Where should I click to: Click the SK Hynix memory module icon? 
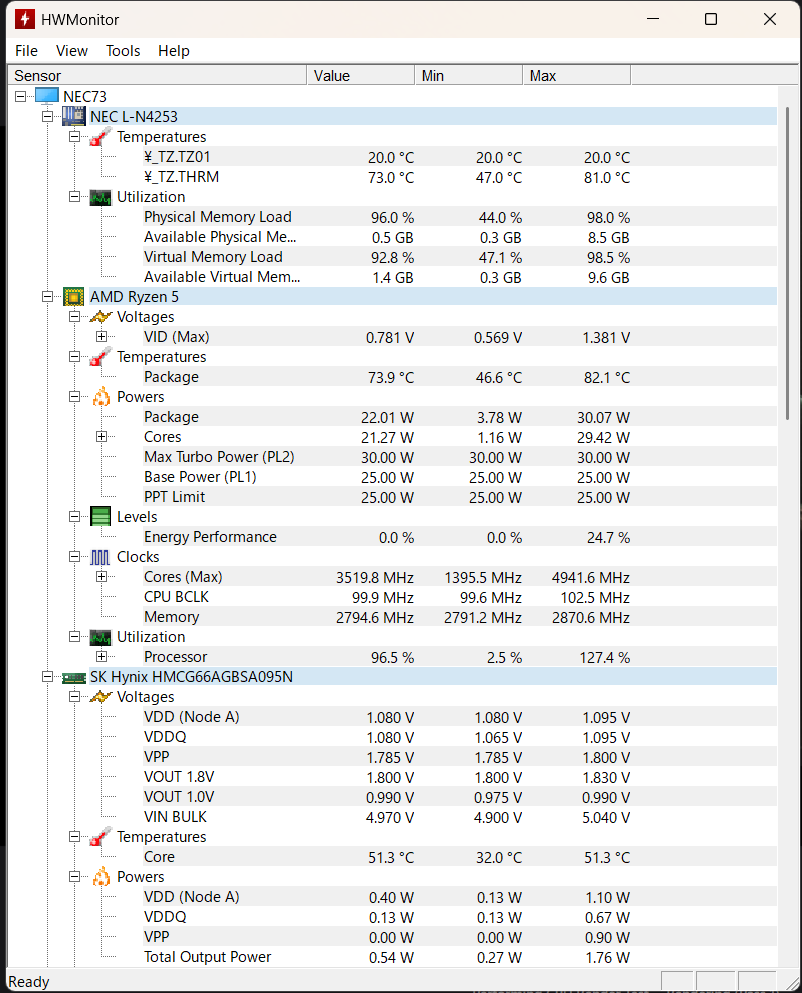click(74, 677)
